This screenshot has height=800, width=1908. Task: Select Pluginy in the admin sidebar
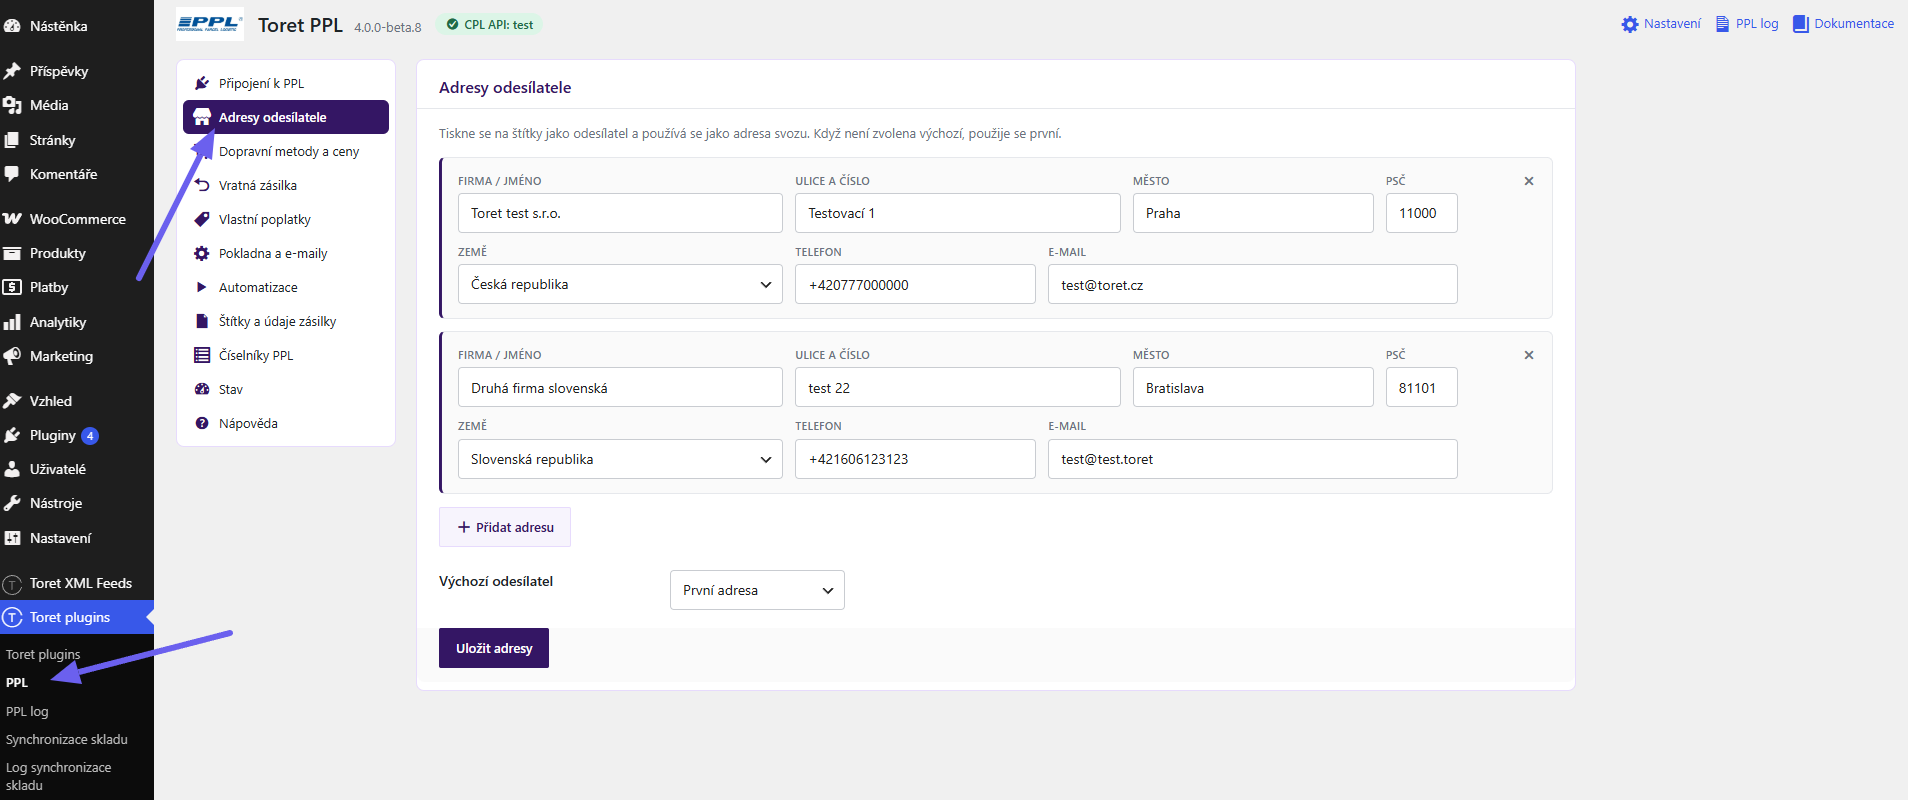52,435
